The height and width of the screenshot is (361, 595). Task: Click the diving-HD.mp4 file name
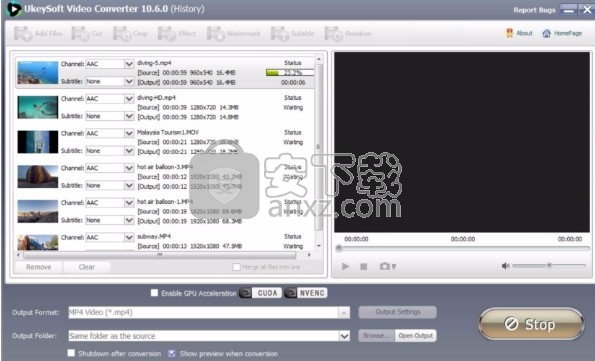(156, 98)
